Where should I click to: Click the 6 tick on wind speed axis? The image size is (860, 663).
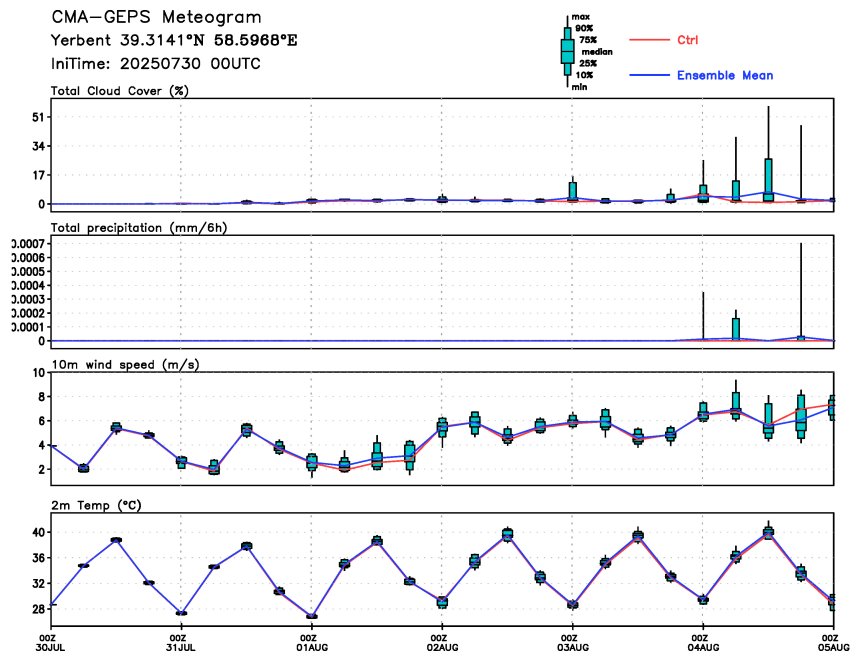pyautogui.click(x=42, y=421)
